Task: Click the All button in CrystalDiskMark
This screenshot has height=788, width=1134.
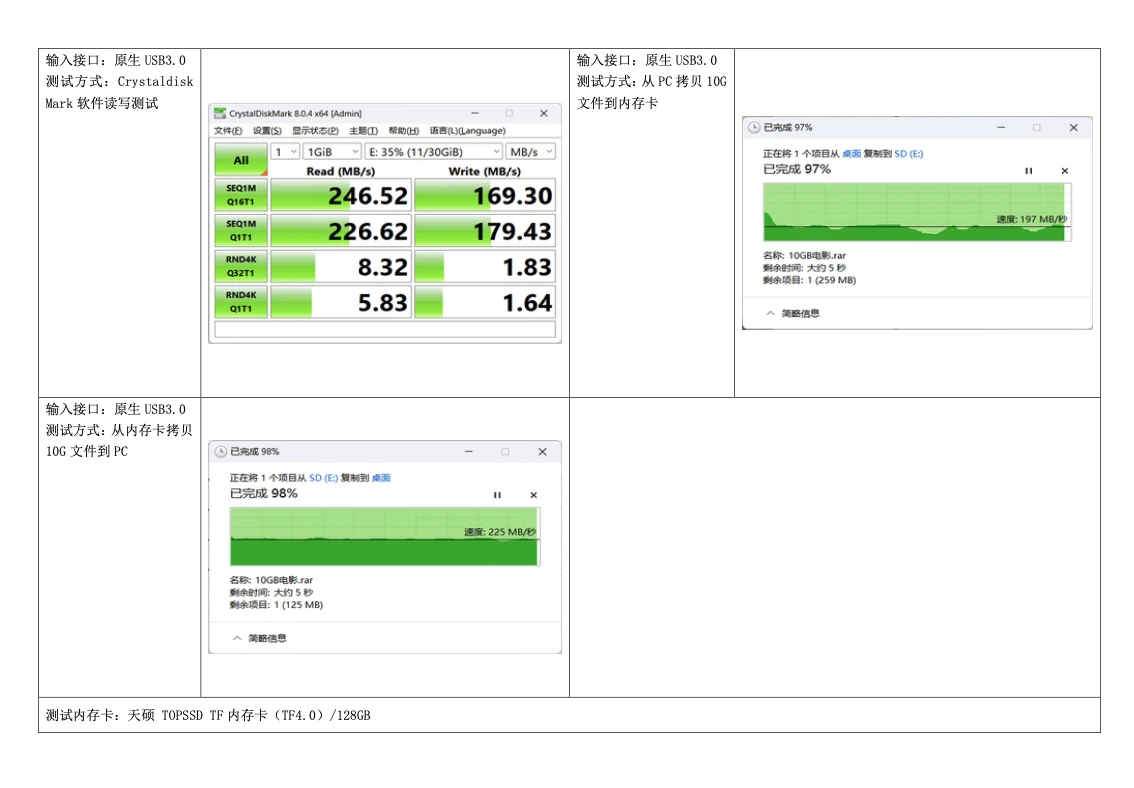Action: click(241, 160)
